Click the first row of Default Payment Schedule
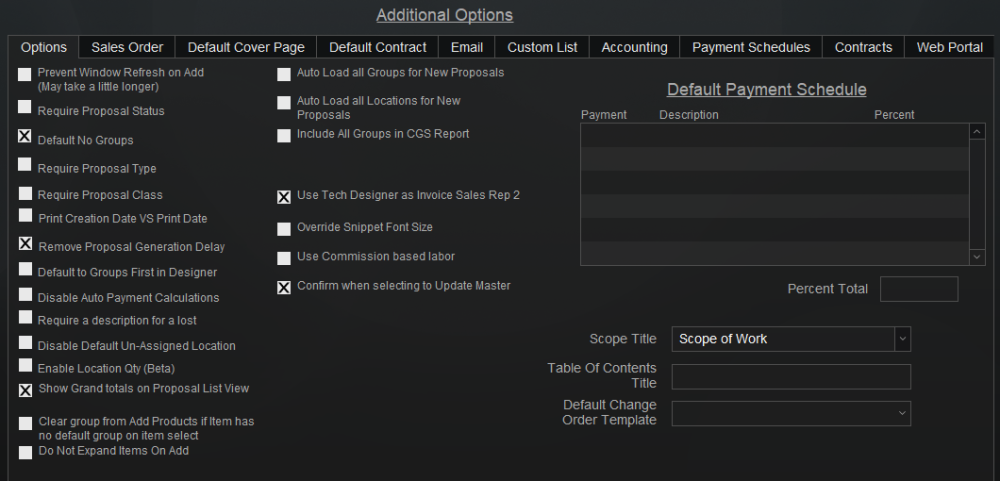Viewport: 1000px width, 481px height. click(x=775, y=135)
